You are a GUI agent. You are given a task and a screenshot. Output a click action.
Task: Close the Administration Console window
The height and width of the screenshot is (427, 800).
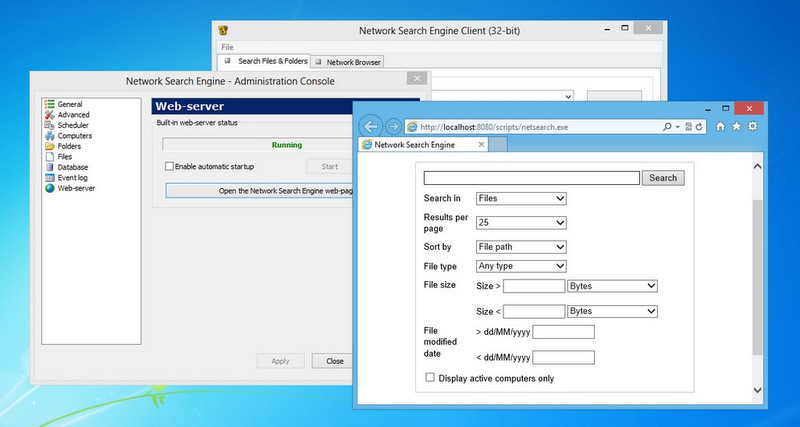[417, 79]
